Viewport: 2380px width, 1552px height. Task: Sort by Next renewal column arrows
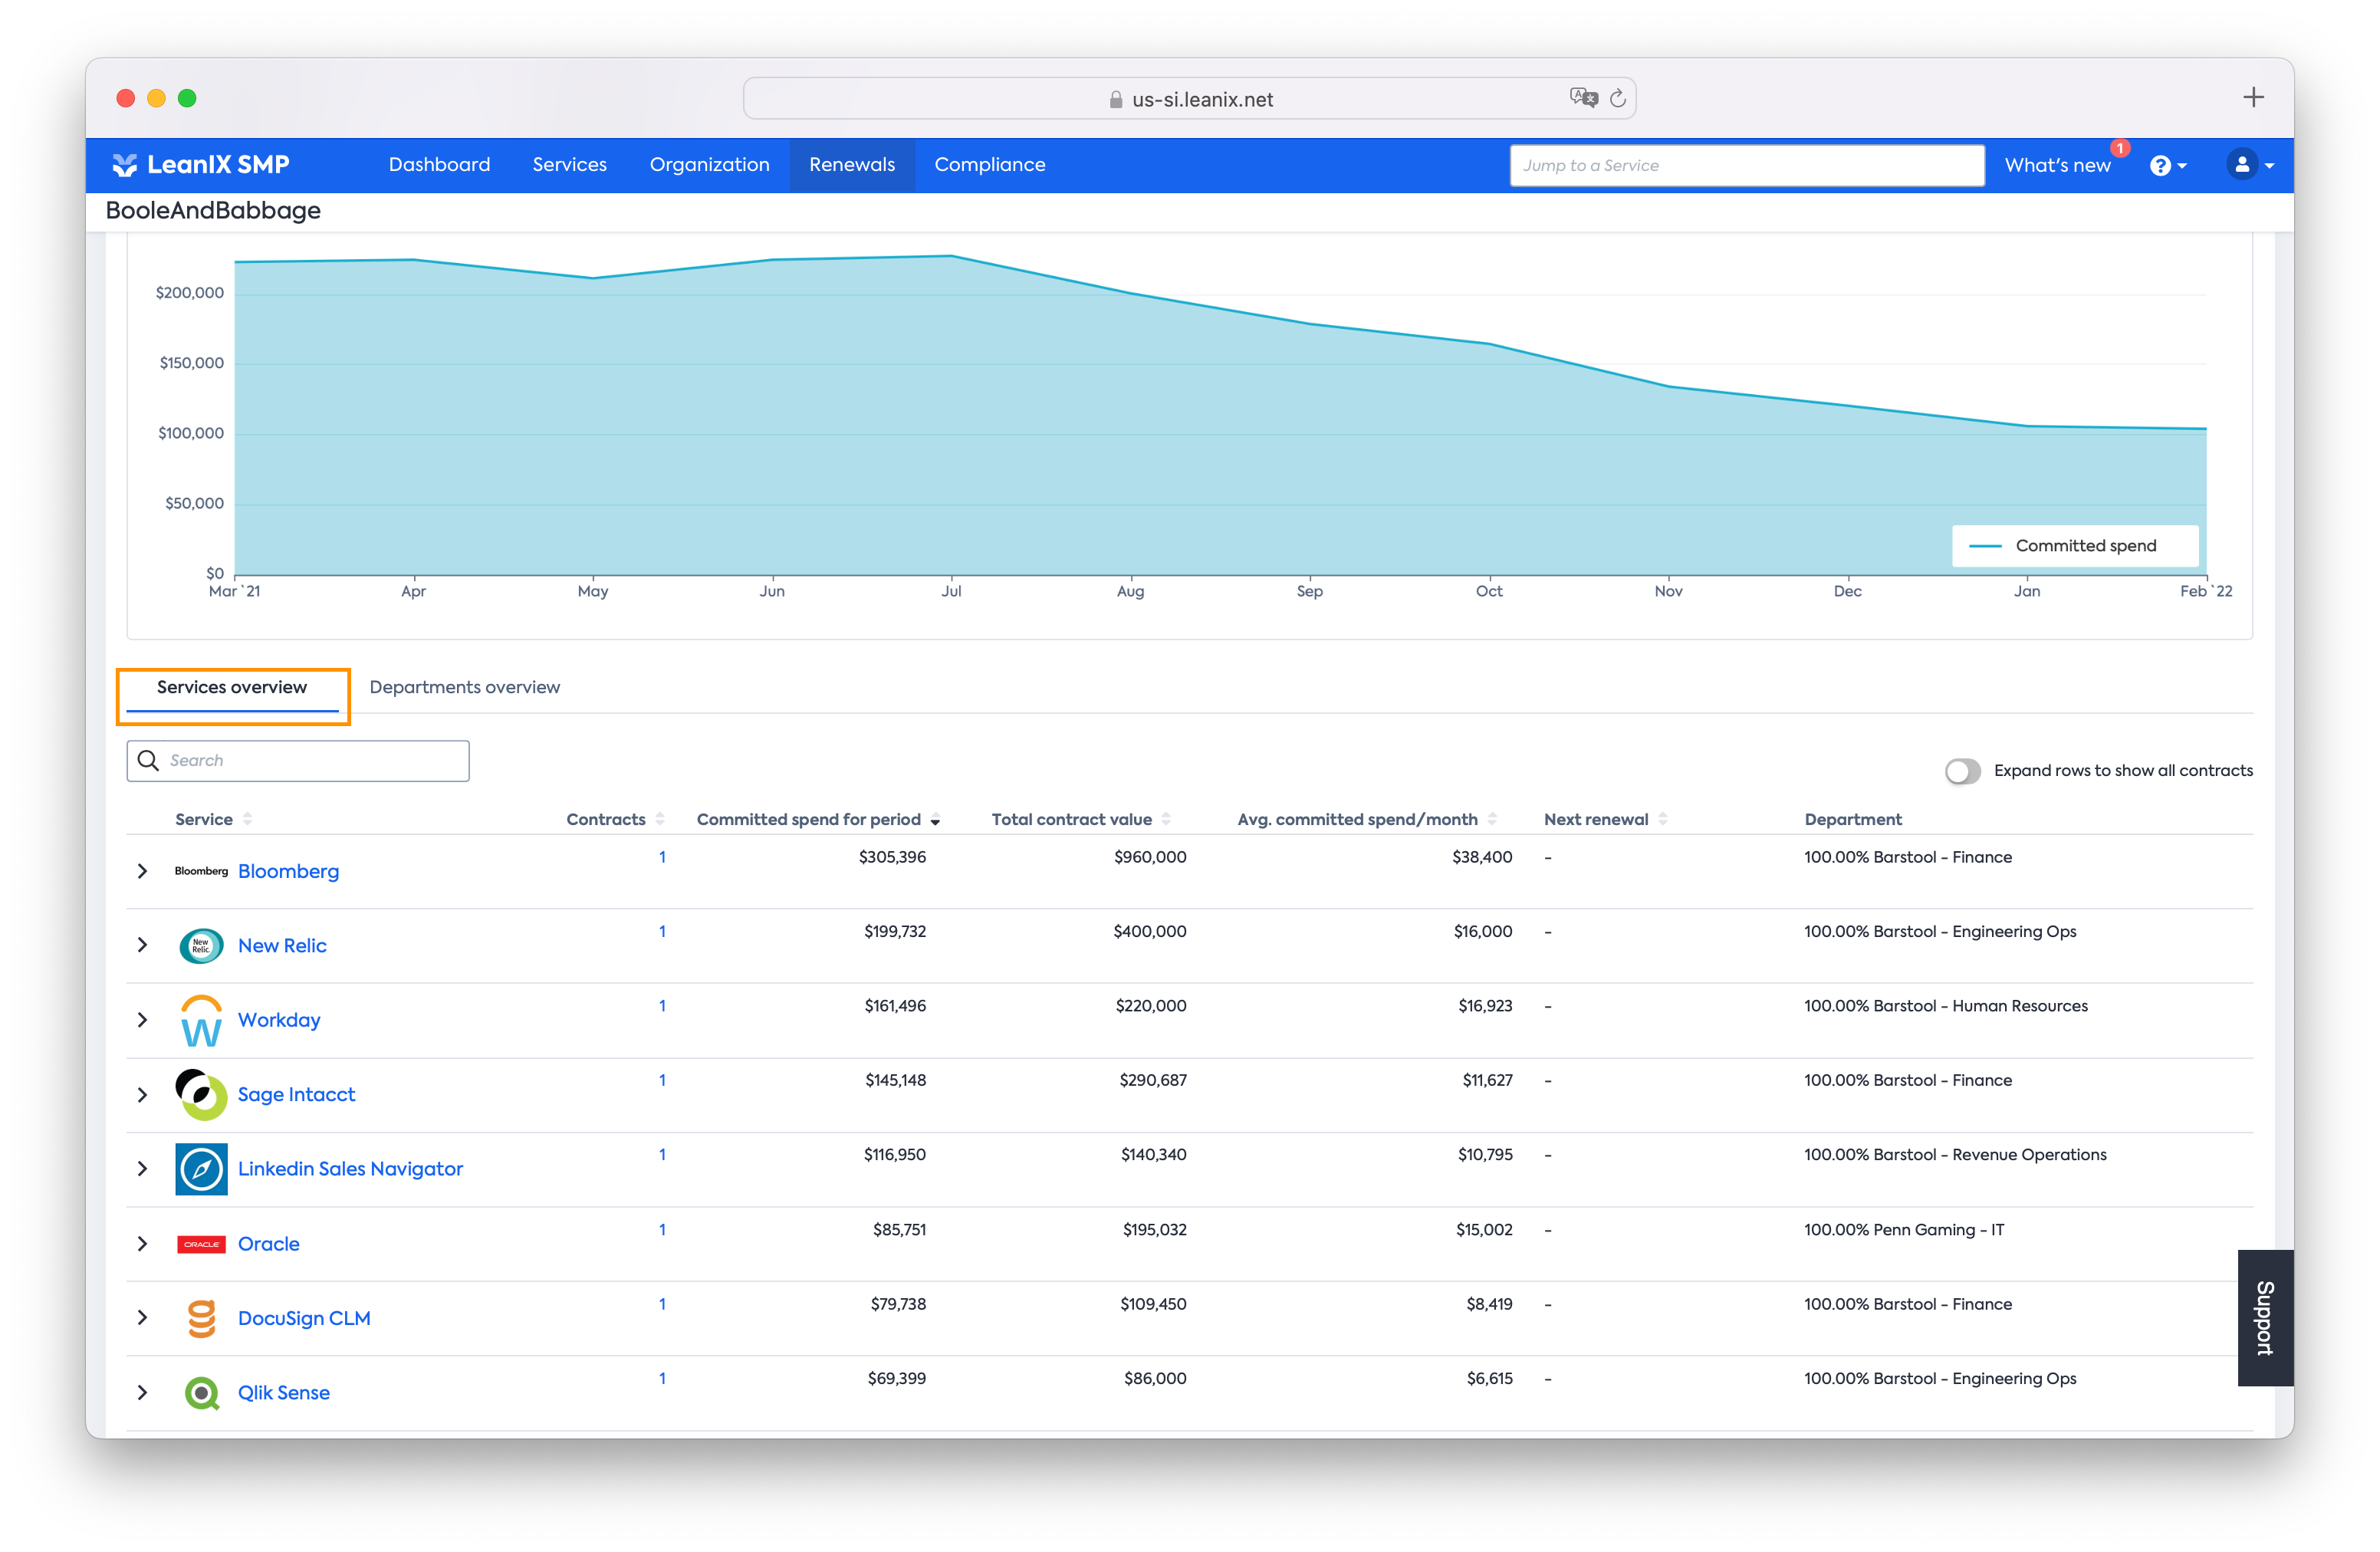pos(1663,819)
